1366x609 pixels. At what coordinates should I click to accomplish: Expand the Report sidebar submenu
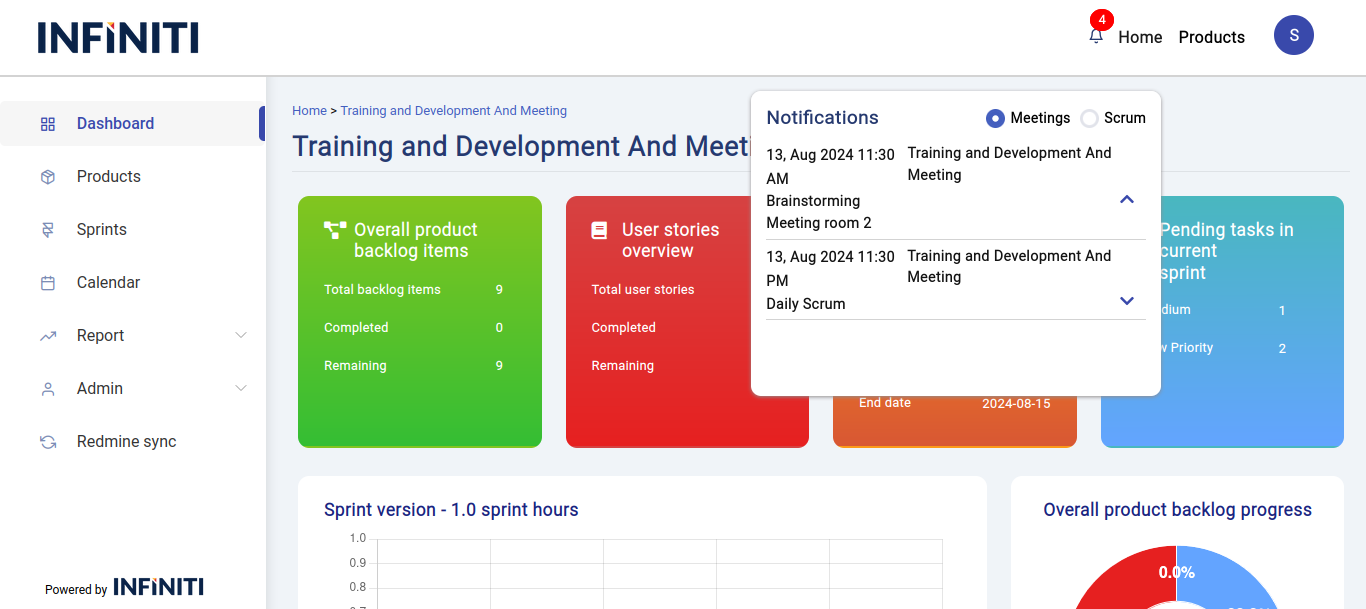pyautogui.click(x=241, y=335)
